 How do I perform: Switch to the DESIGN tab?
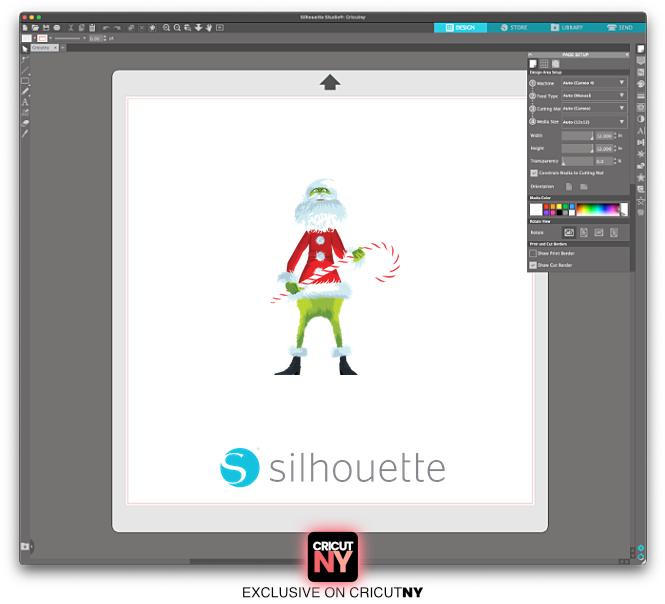tap(460, 28)
